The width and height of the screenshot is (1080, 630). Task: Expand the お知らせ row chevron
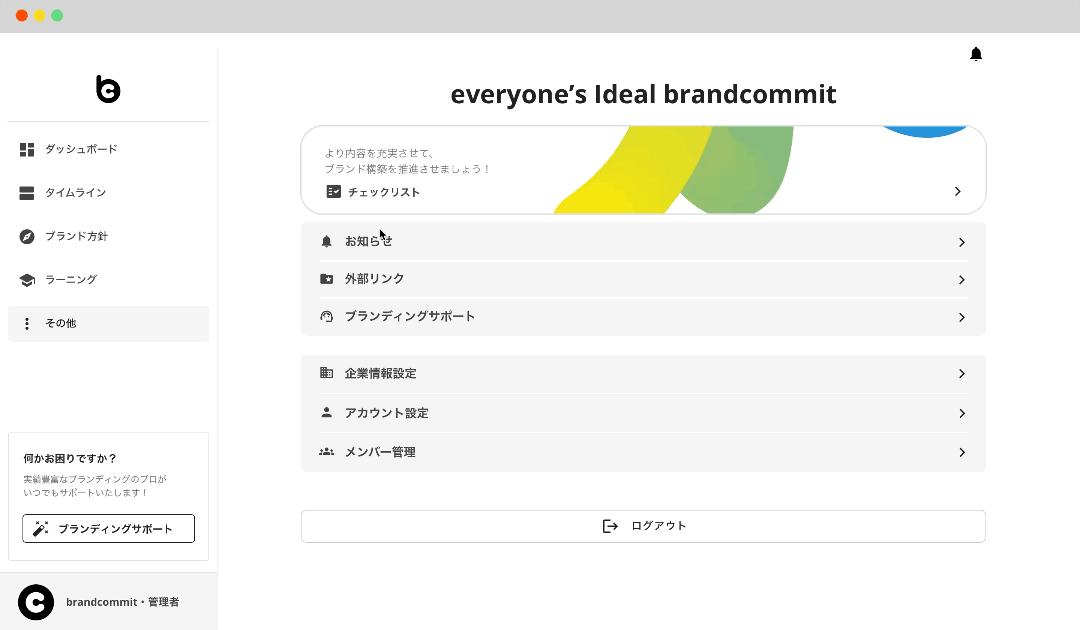(961, 242)
